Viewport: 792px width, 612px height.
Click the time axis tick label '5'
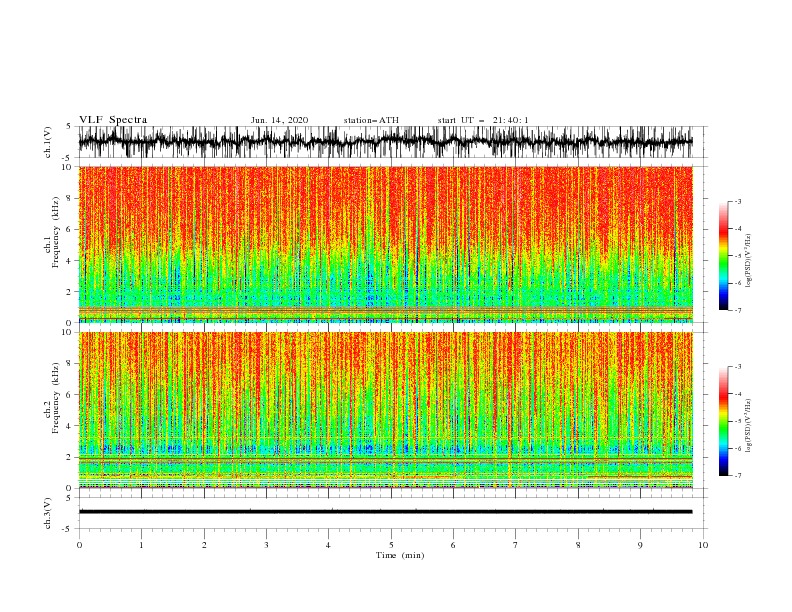tap(391, 545)
